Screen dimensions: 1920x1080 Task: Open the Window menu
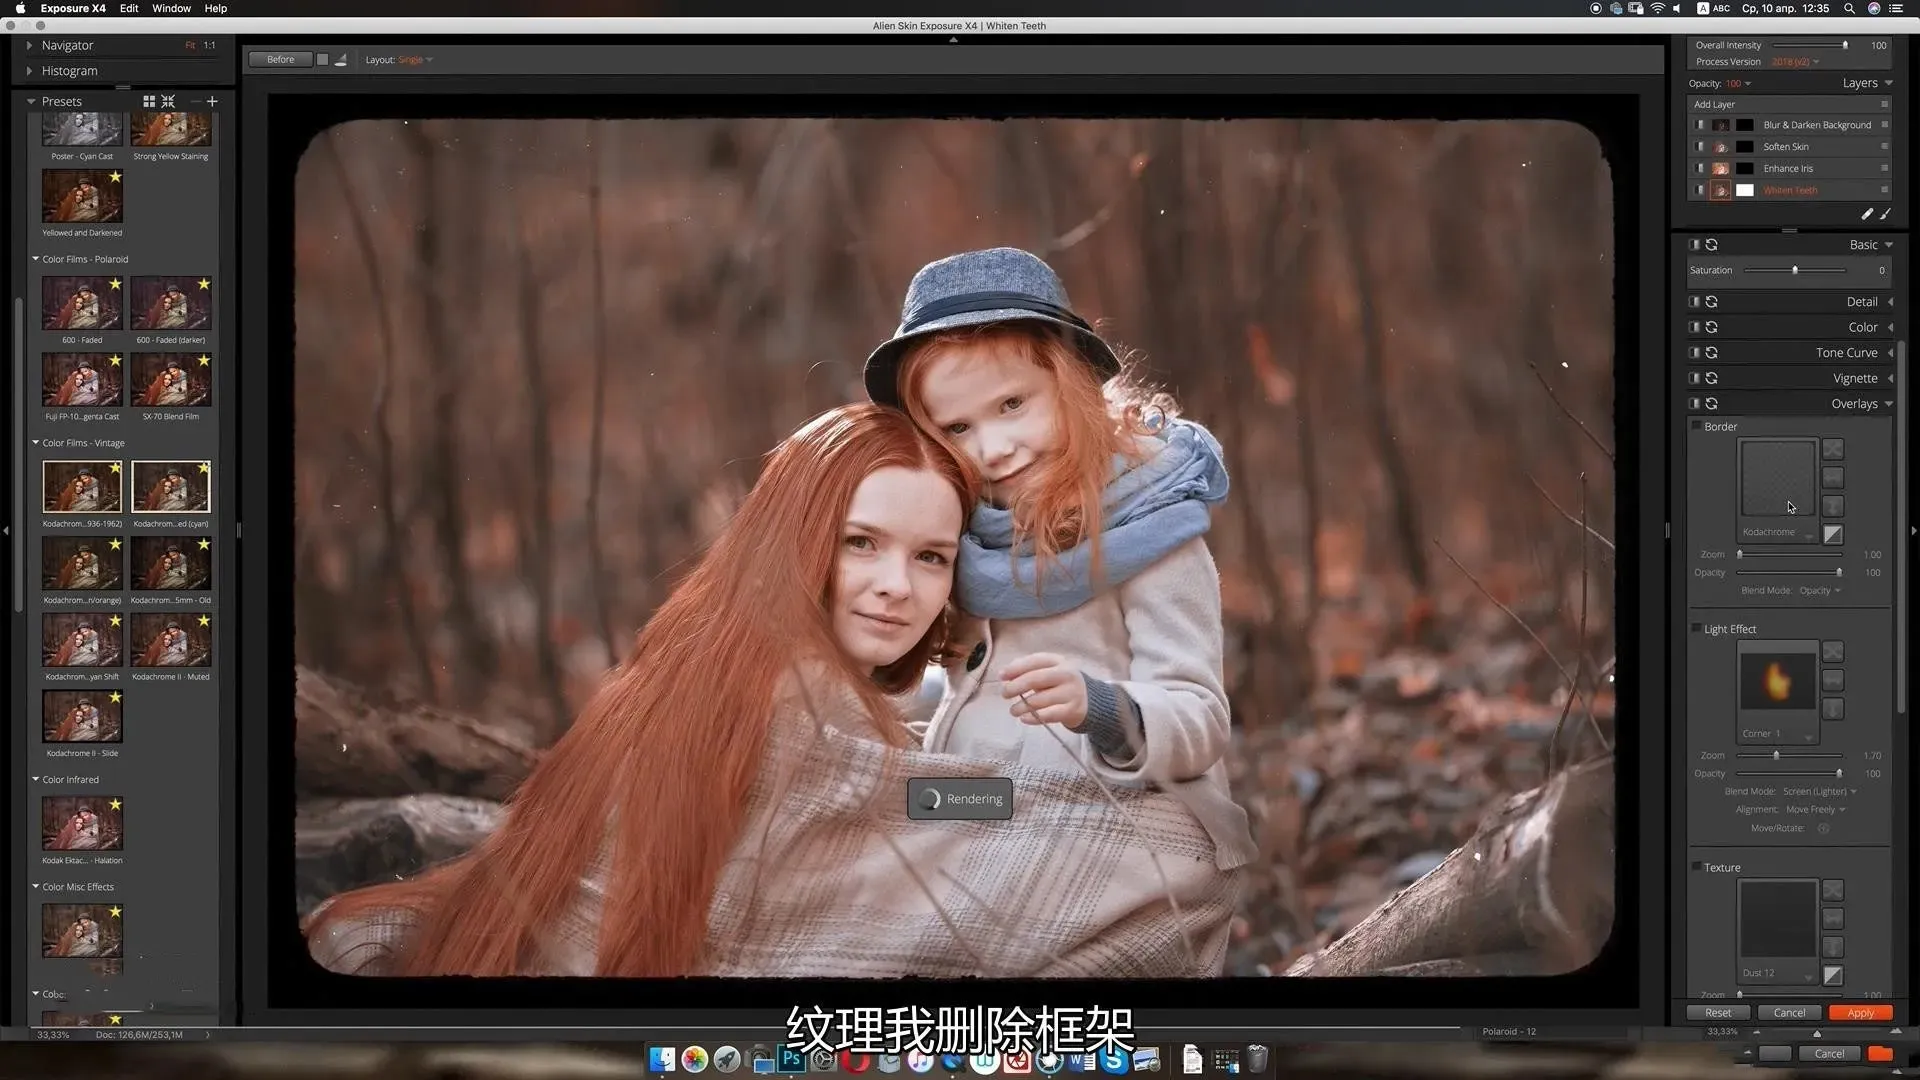point(171,8)
